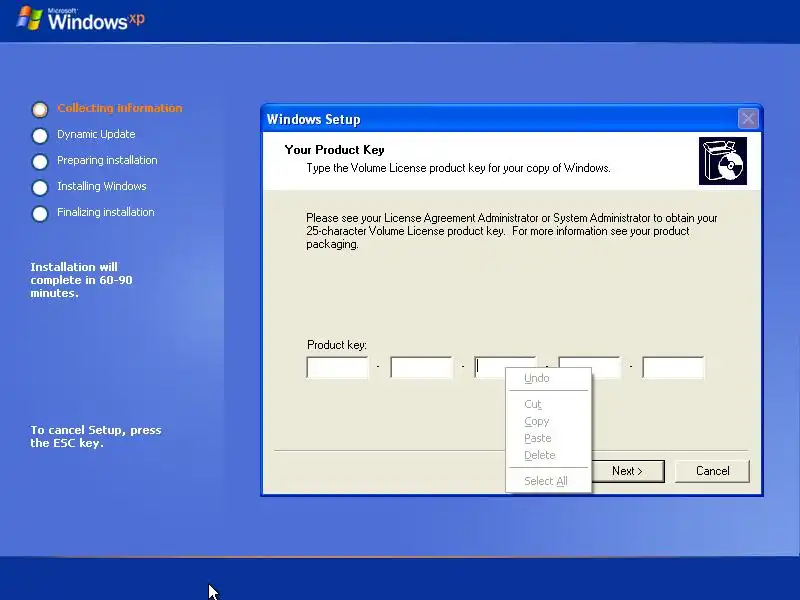Viewport: 800px width, 600px height.
Task: Click the Dynamic Update step bullet
Action: point(40,136)
